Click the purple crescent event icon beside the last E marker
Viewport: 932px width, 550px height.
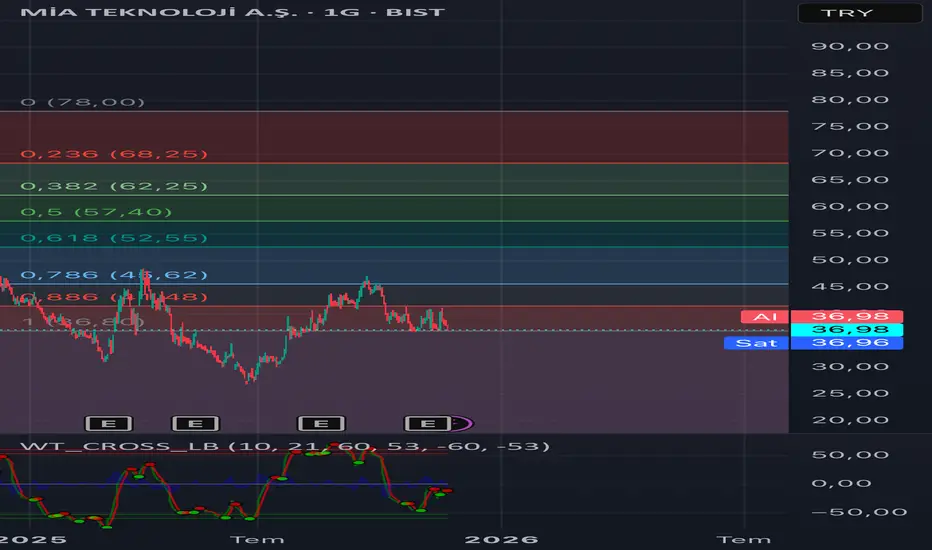coord(462,423)
